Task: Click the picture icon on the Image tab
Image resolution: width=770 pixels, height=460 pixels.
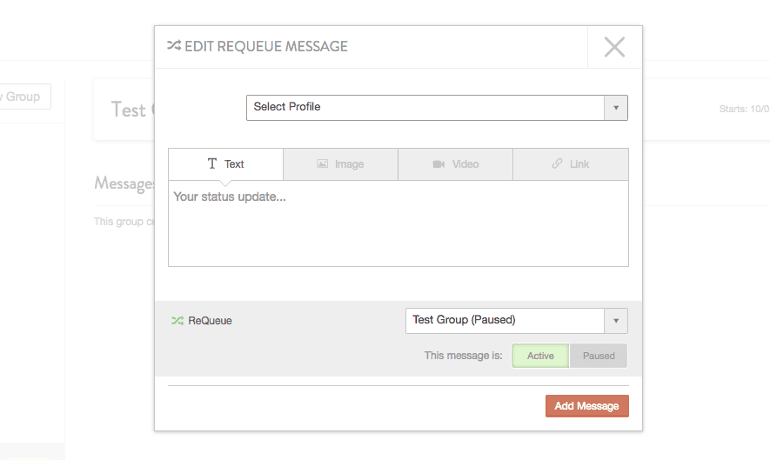Action: pyautogui.click(x=322, y=164)
